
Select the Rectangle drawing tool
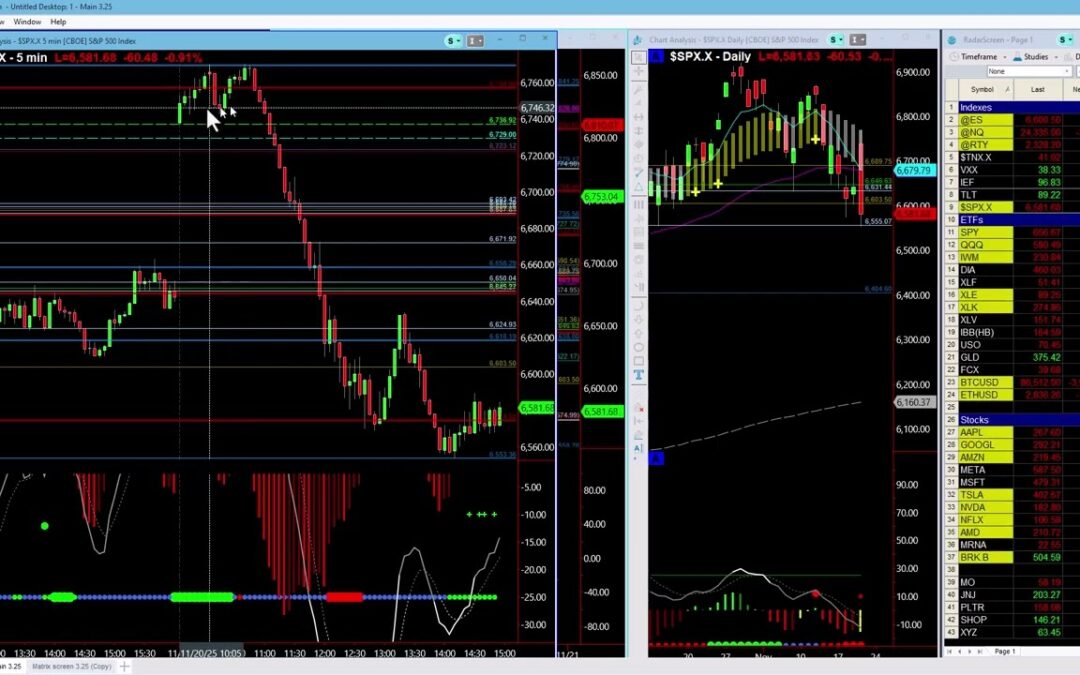pos(639,360)
